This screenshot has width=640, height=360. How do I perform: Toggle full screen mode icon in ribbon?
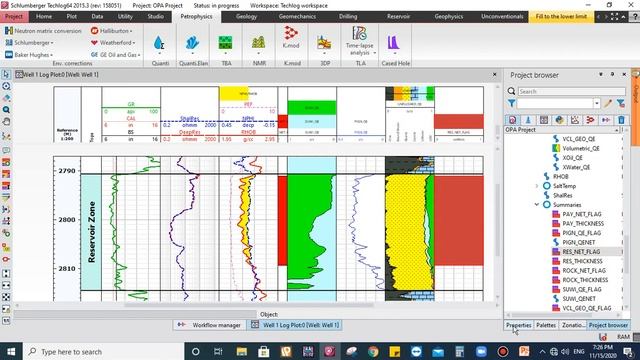click(x=614, y=17)
